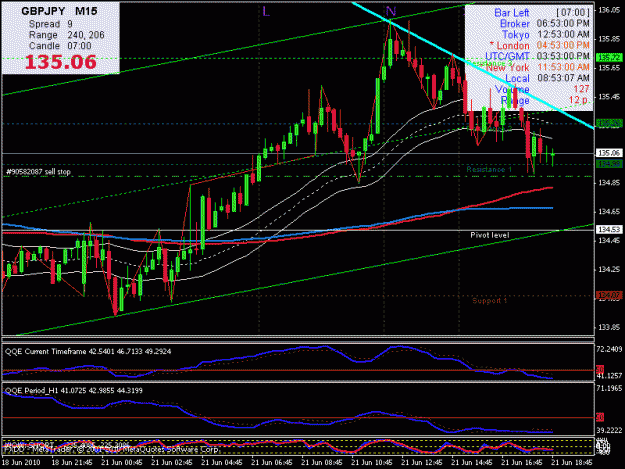Click the purple L session marker
The width and height of the screenshot is (625, 469).
coord(266,12)
